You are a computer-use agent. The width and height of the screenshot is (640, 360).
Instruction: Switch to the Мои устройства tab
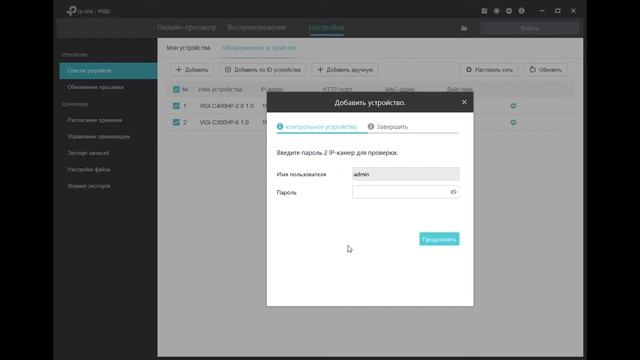188,48
